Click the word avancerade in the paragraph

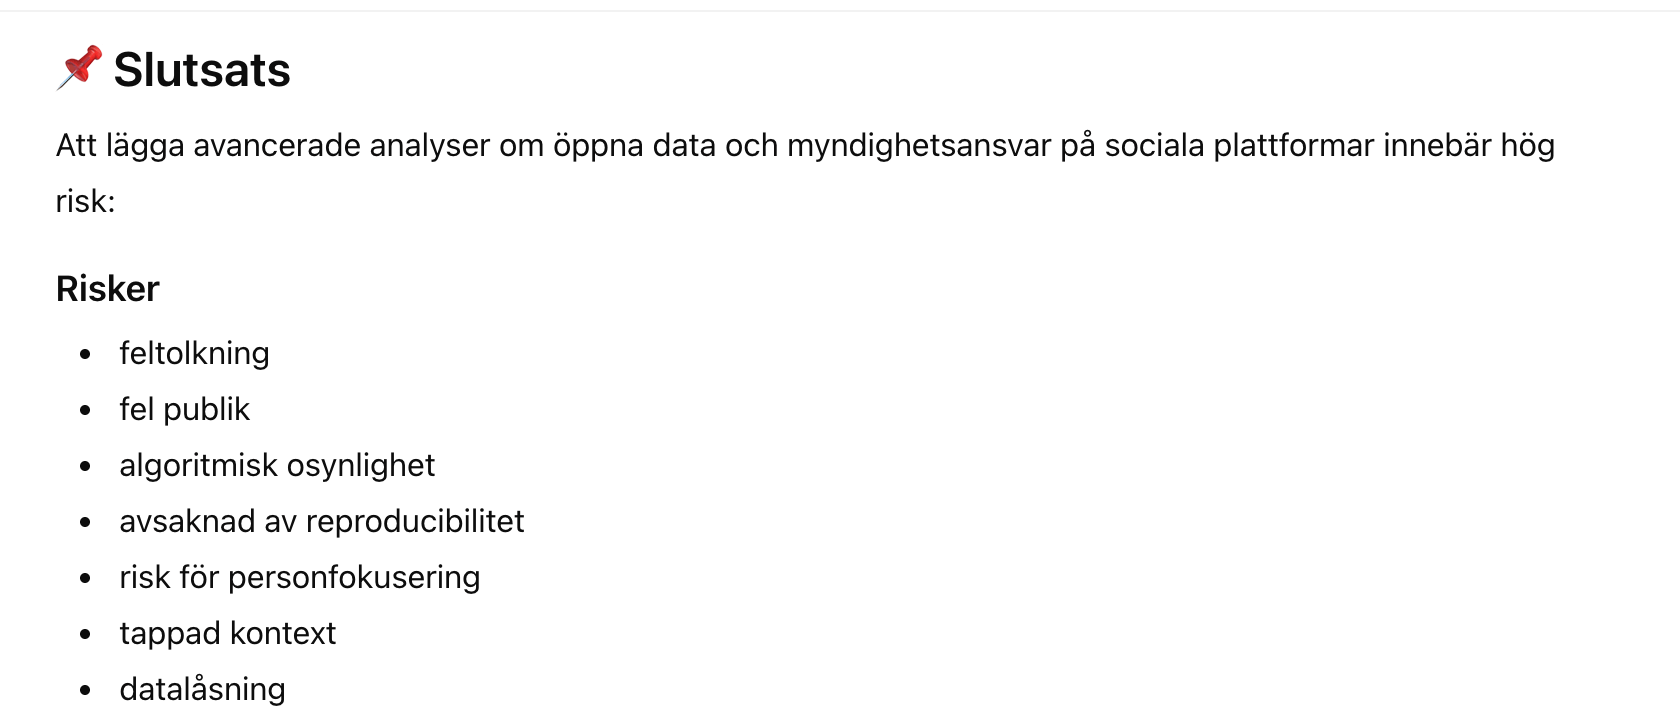pos(276,146)
